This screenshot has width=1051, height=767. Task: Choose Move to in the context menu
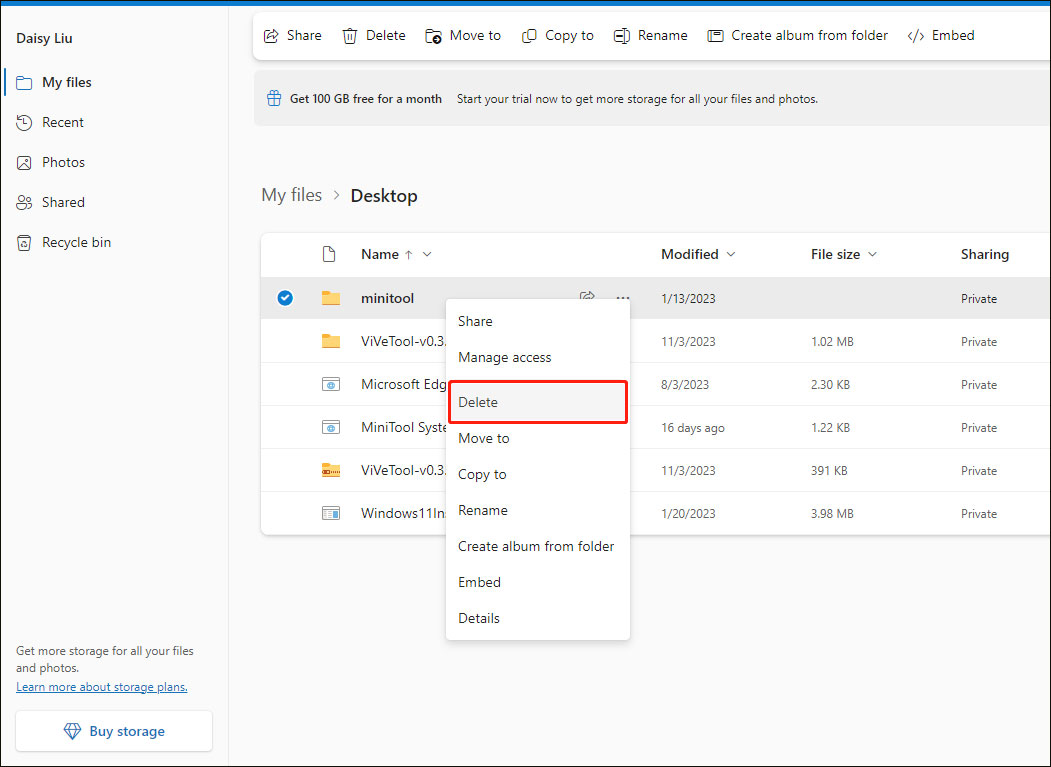(538, 438)
